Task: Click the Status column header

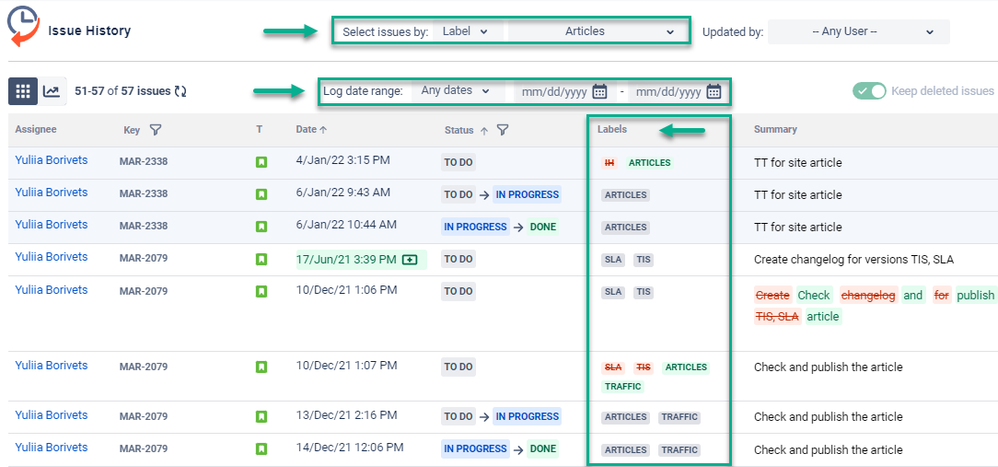Action: pyautogui.click(x=459, y=130)
